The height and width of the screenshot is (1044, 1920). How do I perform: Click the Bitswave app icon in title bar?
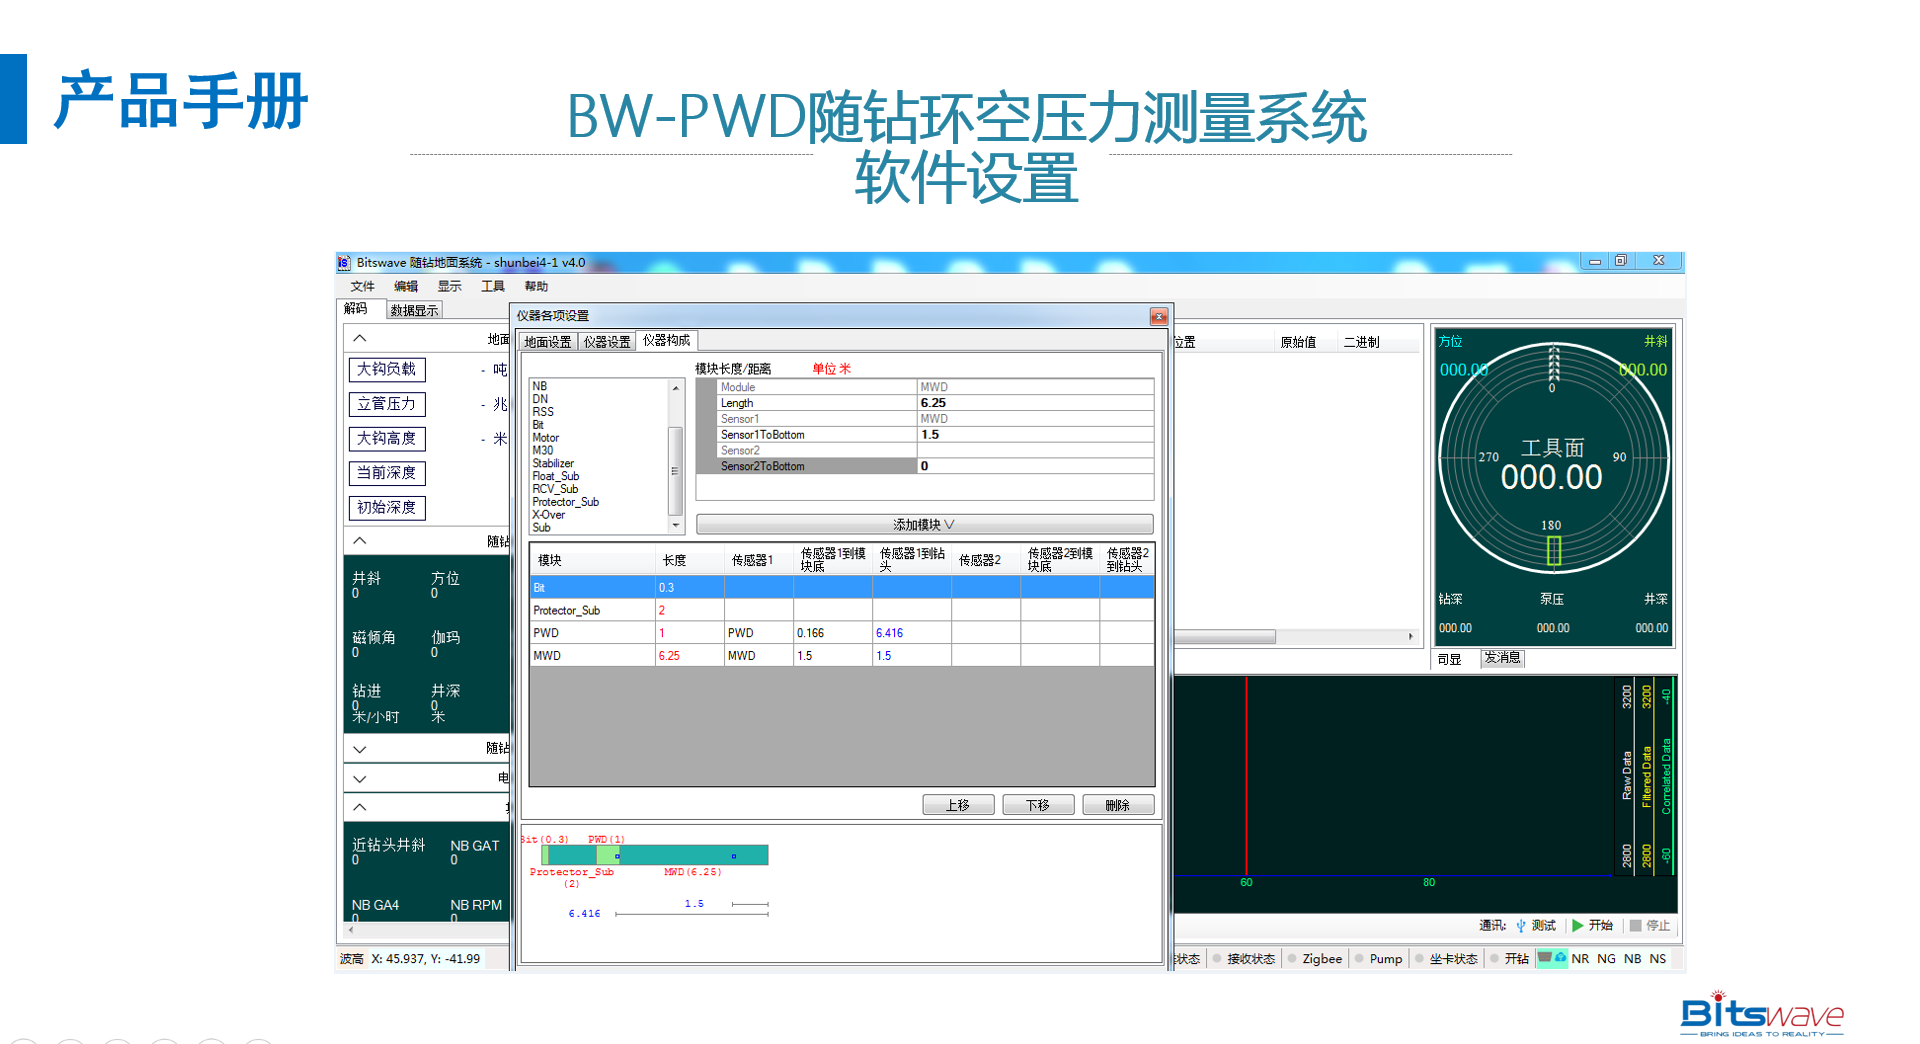click(x=344, y=263)
